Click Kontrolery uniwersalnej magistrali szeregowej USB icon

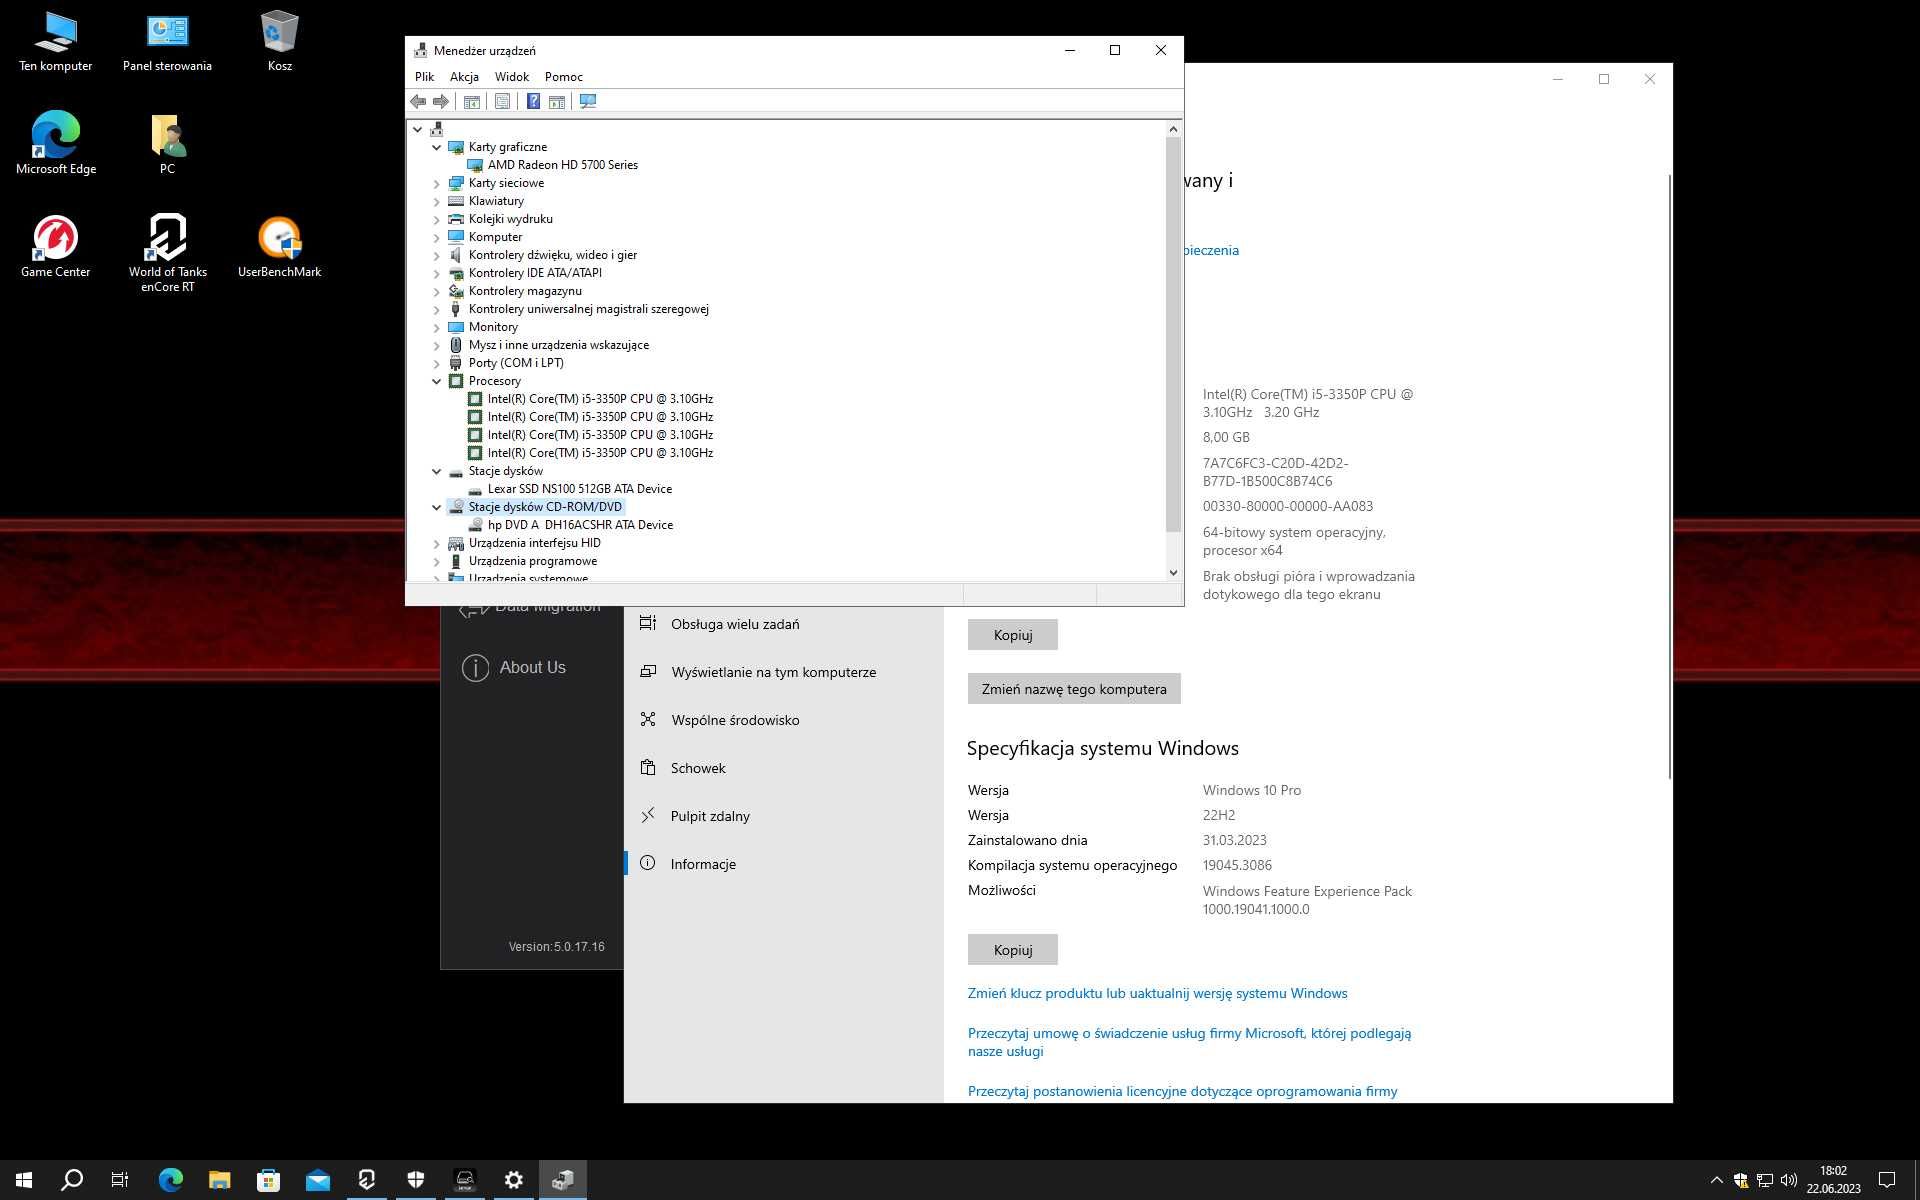point(456,309)
